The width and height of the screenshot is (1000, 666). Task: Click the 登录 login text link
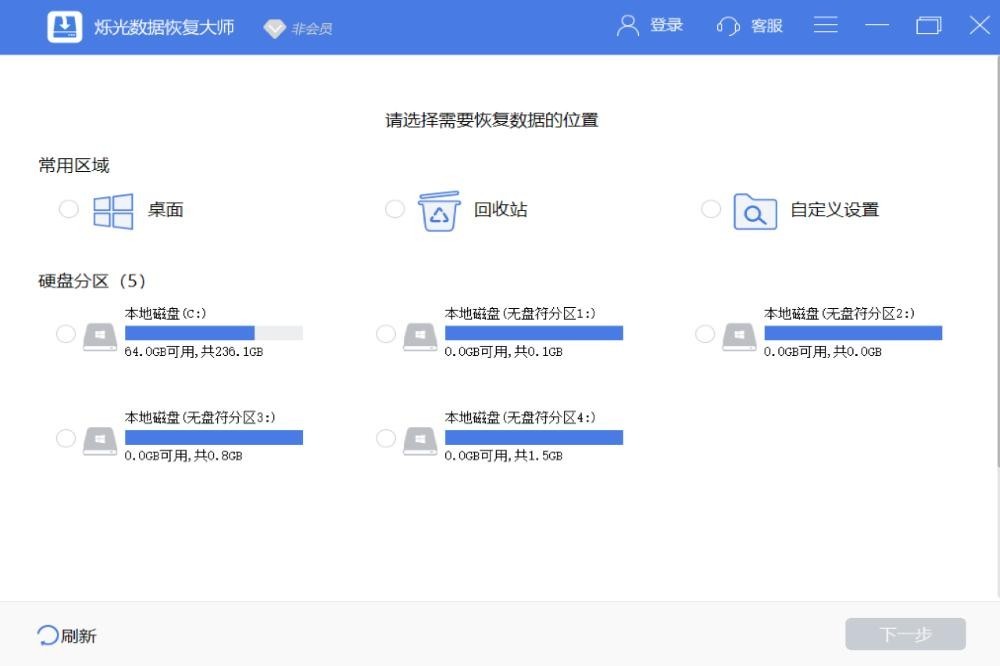point(666,26)
